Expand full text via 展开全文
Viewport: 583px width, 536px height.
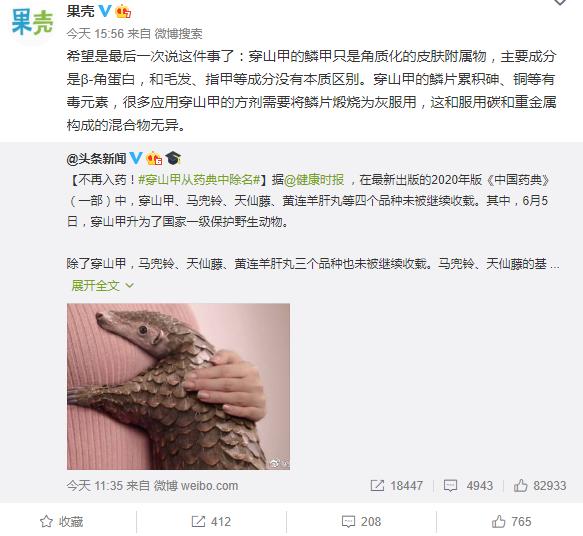103,285
